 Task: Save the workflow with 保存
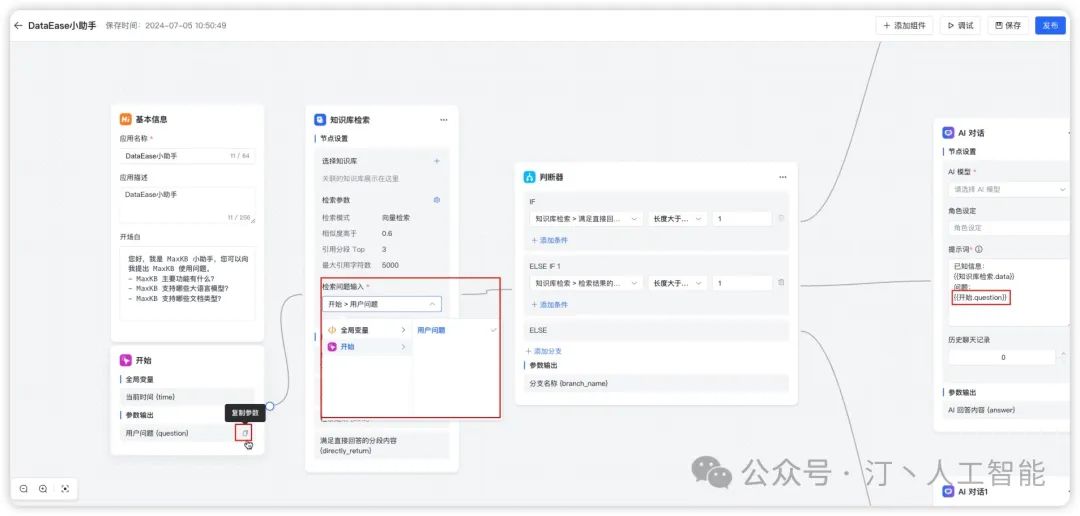pyautogui.click(x=1008, y=25)
